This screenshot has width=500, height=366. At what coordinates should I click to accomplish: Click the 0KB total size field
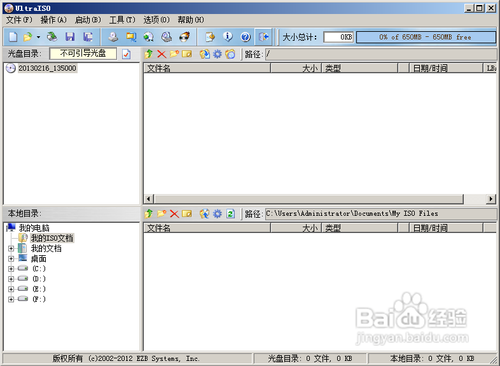coord(338,37)
